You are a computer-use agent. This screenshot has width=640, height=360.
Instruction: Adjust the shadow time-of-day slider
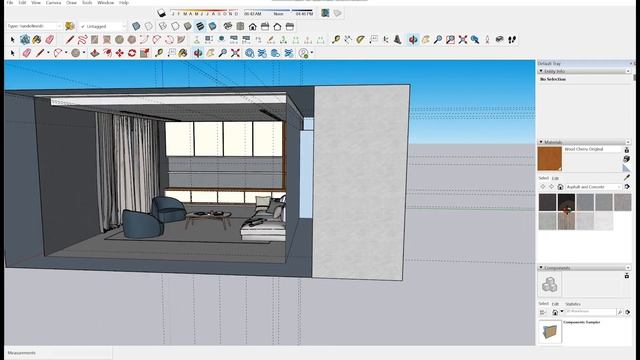click(278, 12)
